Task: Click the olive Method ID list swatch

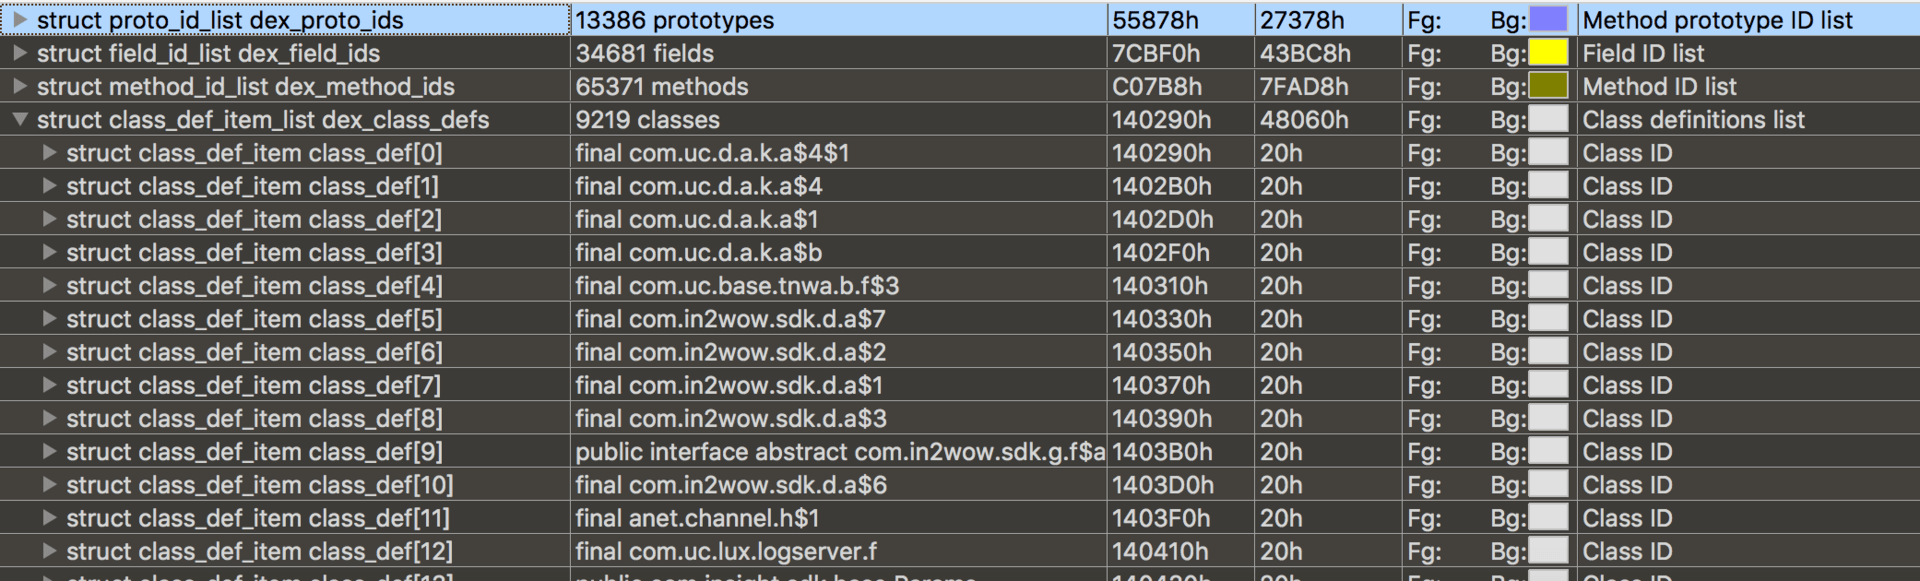Action: coord(1548,86)
